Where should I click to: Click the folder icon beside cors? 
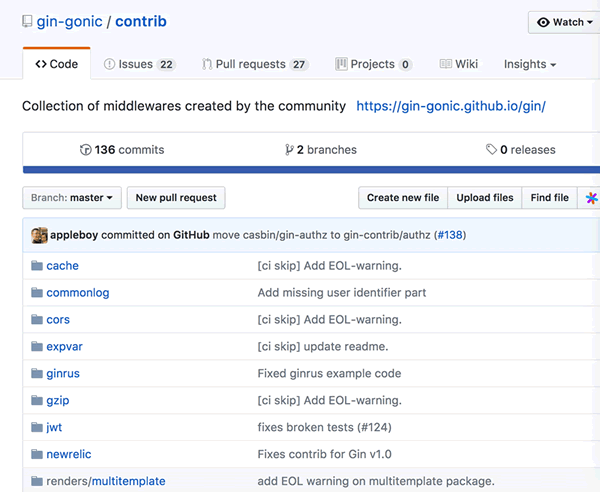(x=37, y=320)
